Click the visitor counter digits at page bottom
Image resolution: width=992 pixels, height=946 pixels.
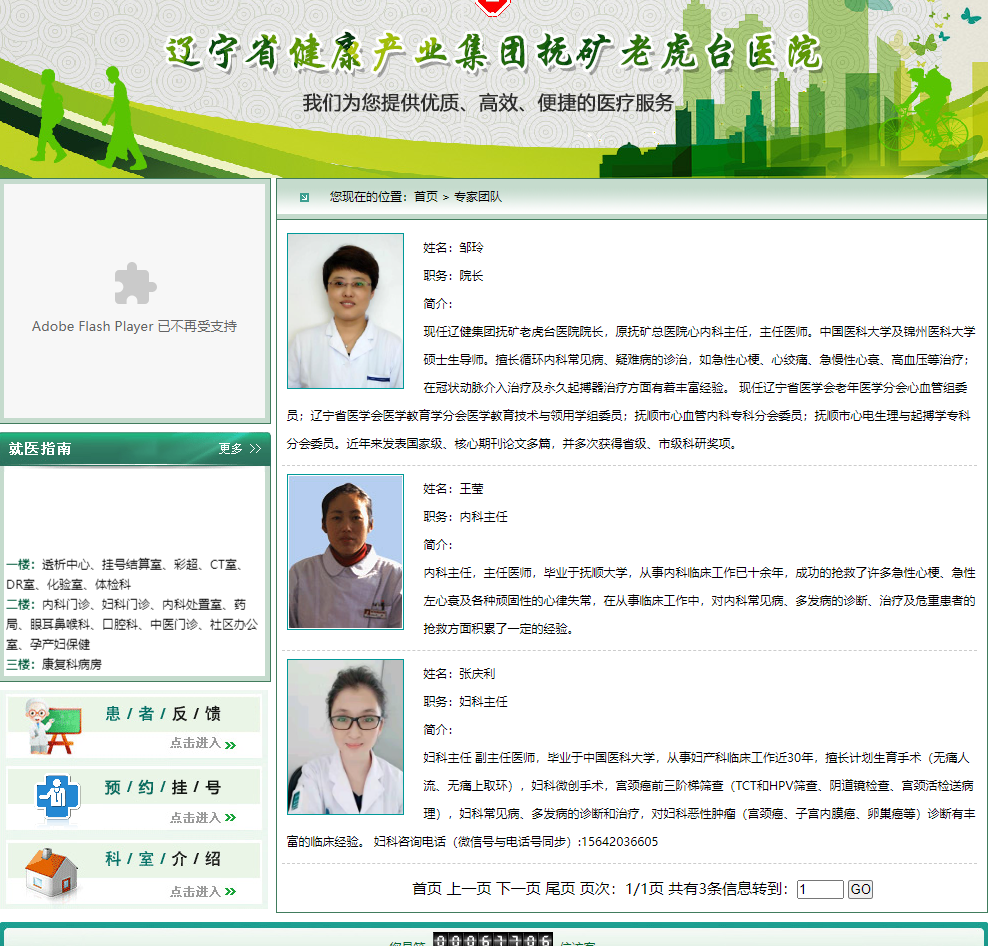(493, 939)
